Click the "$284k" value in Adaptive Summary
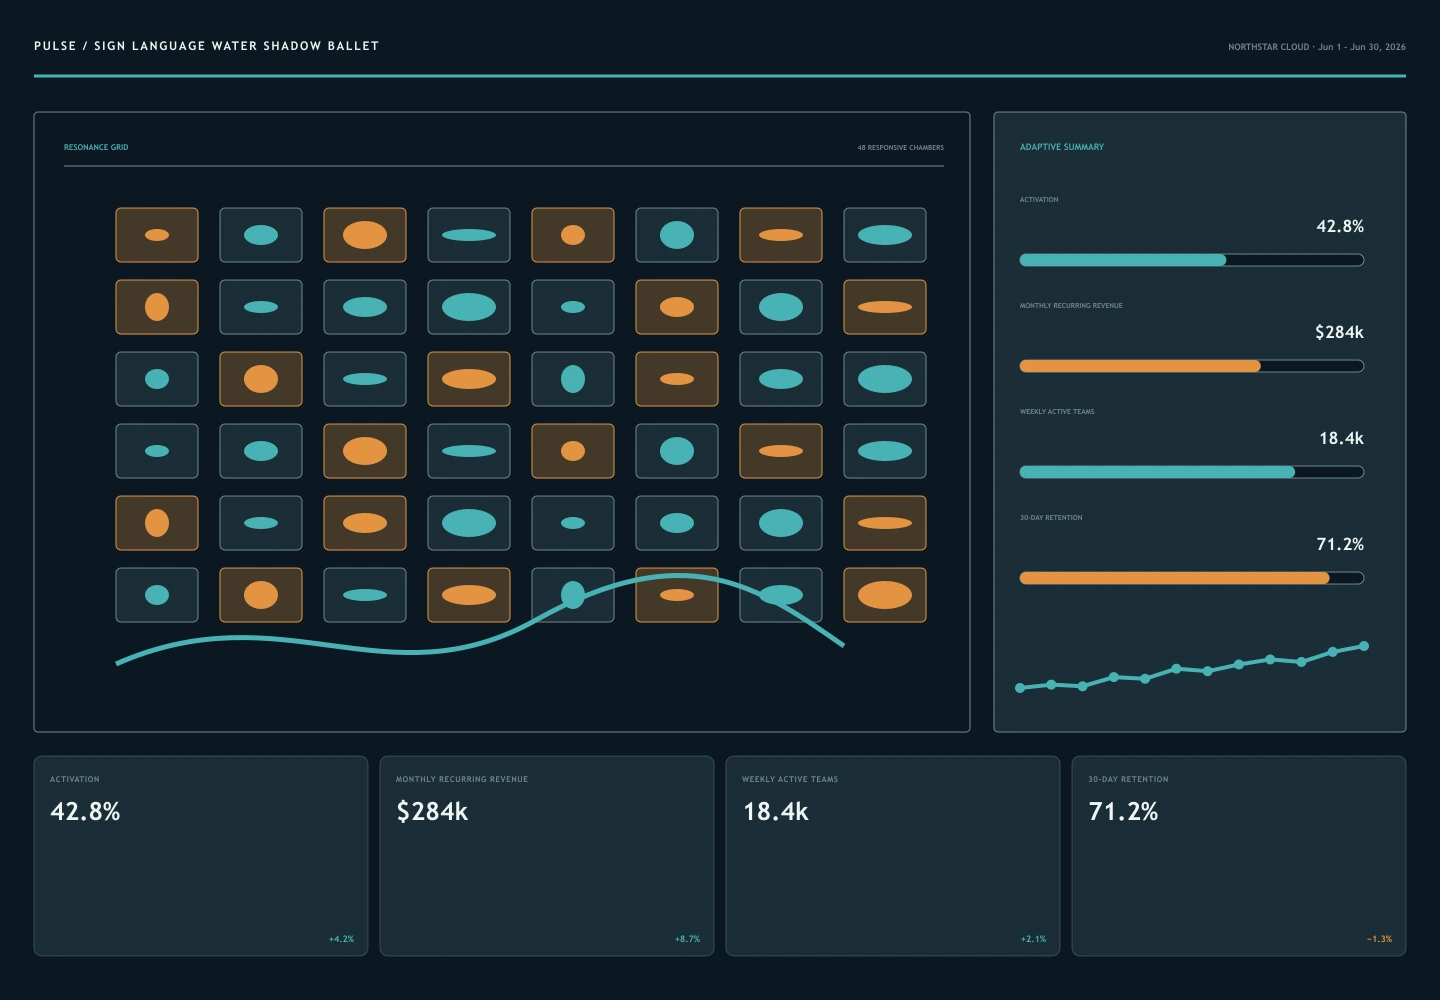 tap(1339, 332)
